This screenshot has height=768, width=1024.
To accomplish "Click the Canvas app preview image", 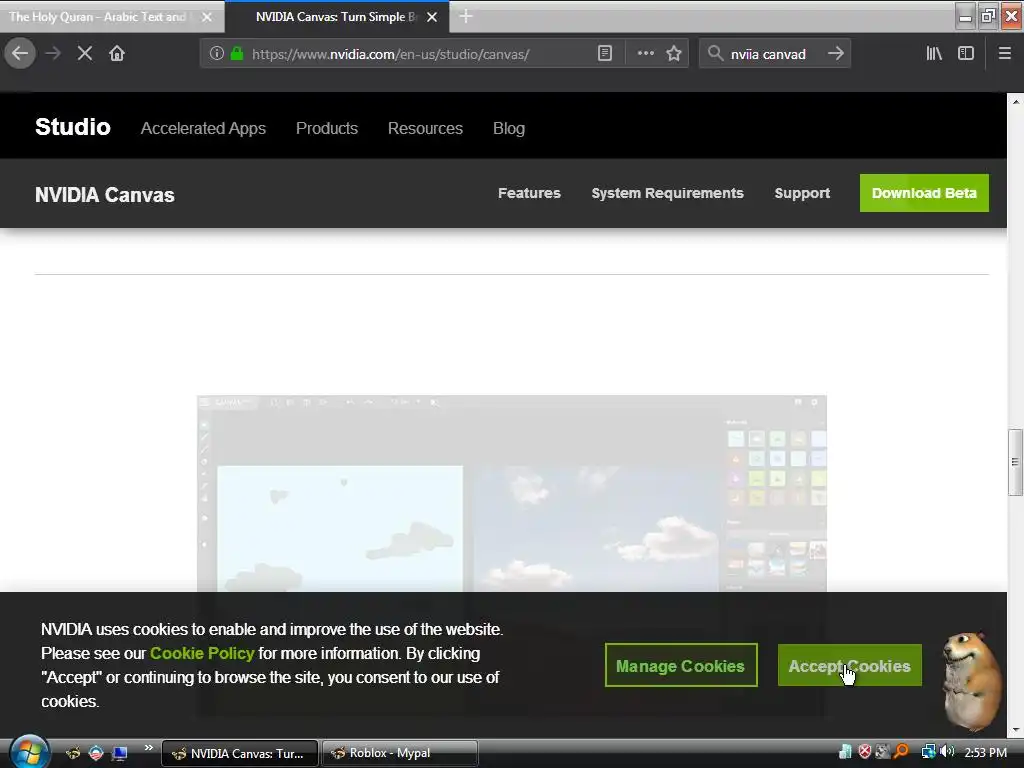I will coord(511,494).
